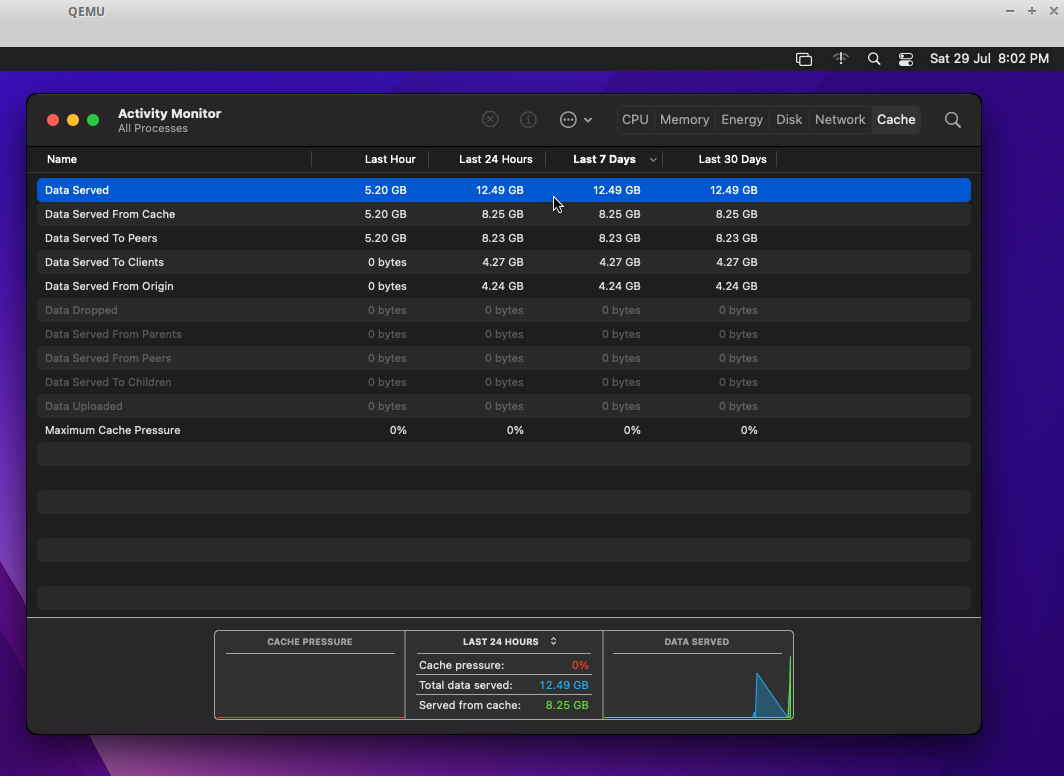This screenshot has height=776, width=1064.
Task: Switch to the Memory tab
Action: click(684, 120)
